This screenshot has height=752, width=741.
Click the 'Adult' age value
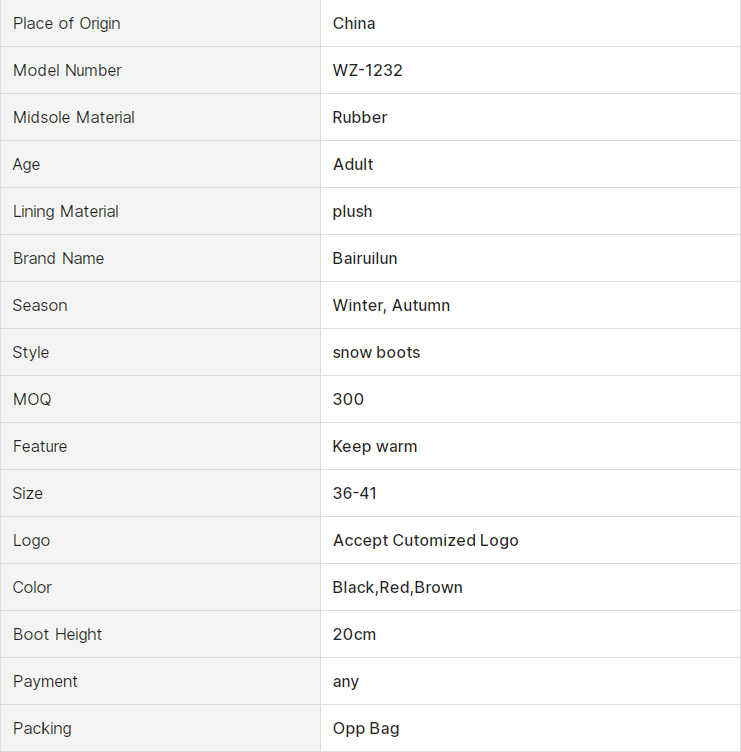(x=353, y=164)
